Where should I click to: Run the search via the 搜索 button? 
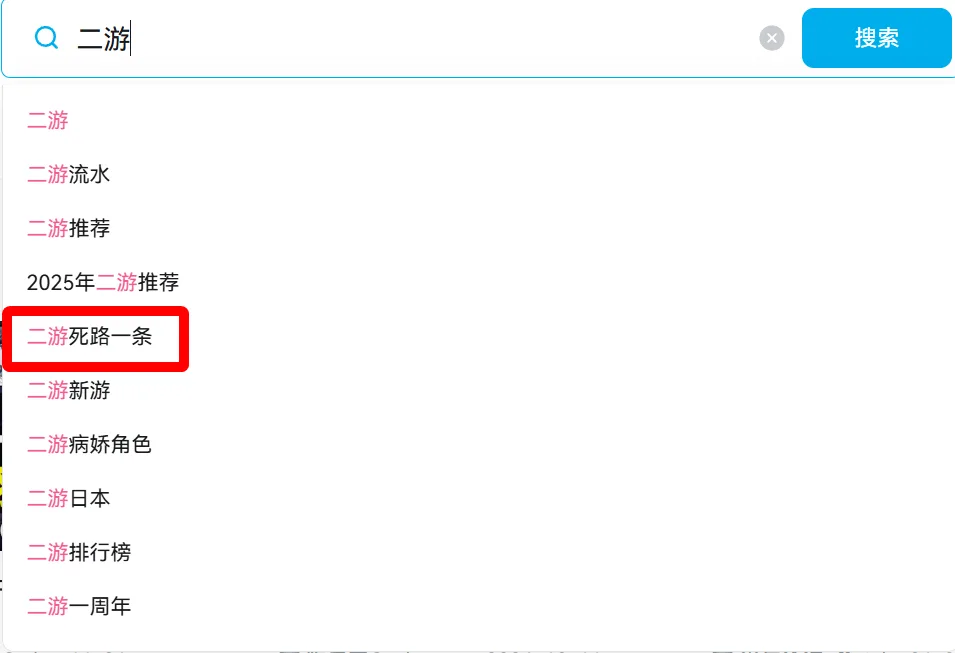876,38
